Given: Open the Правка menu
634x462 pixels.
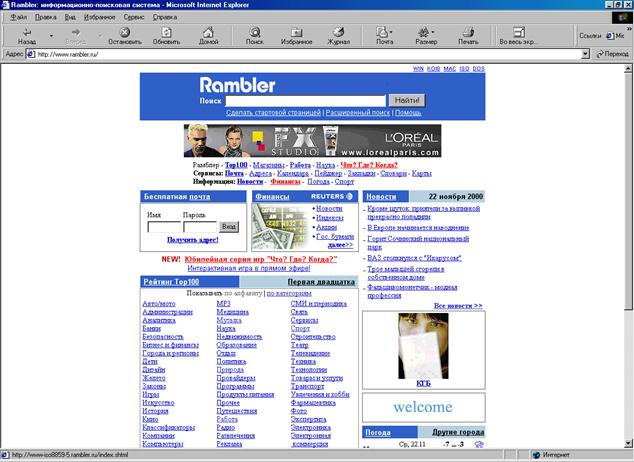Looking at the screenshot, I should click(x=46, y=17).
